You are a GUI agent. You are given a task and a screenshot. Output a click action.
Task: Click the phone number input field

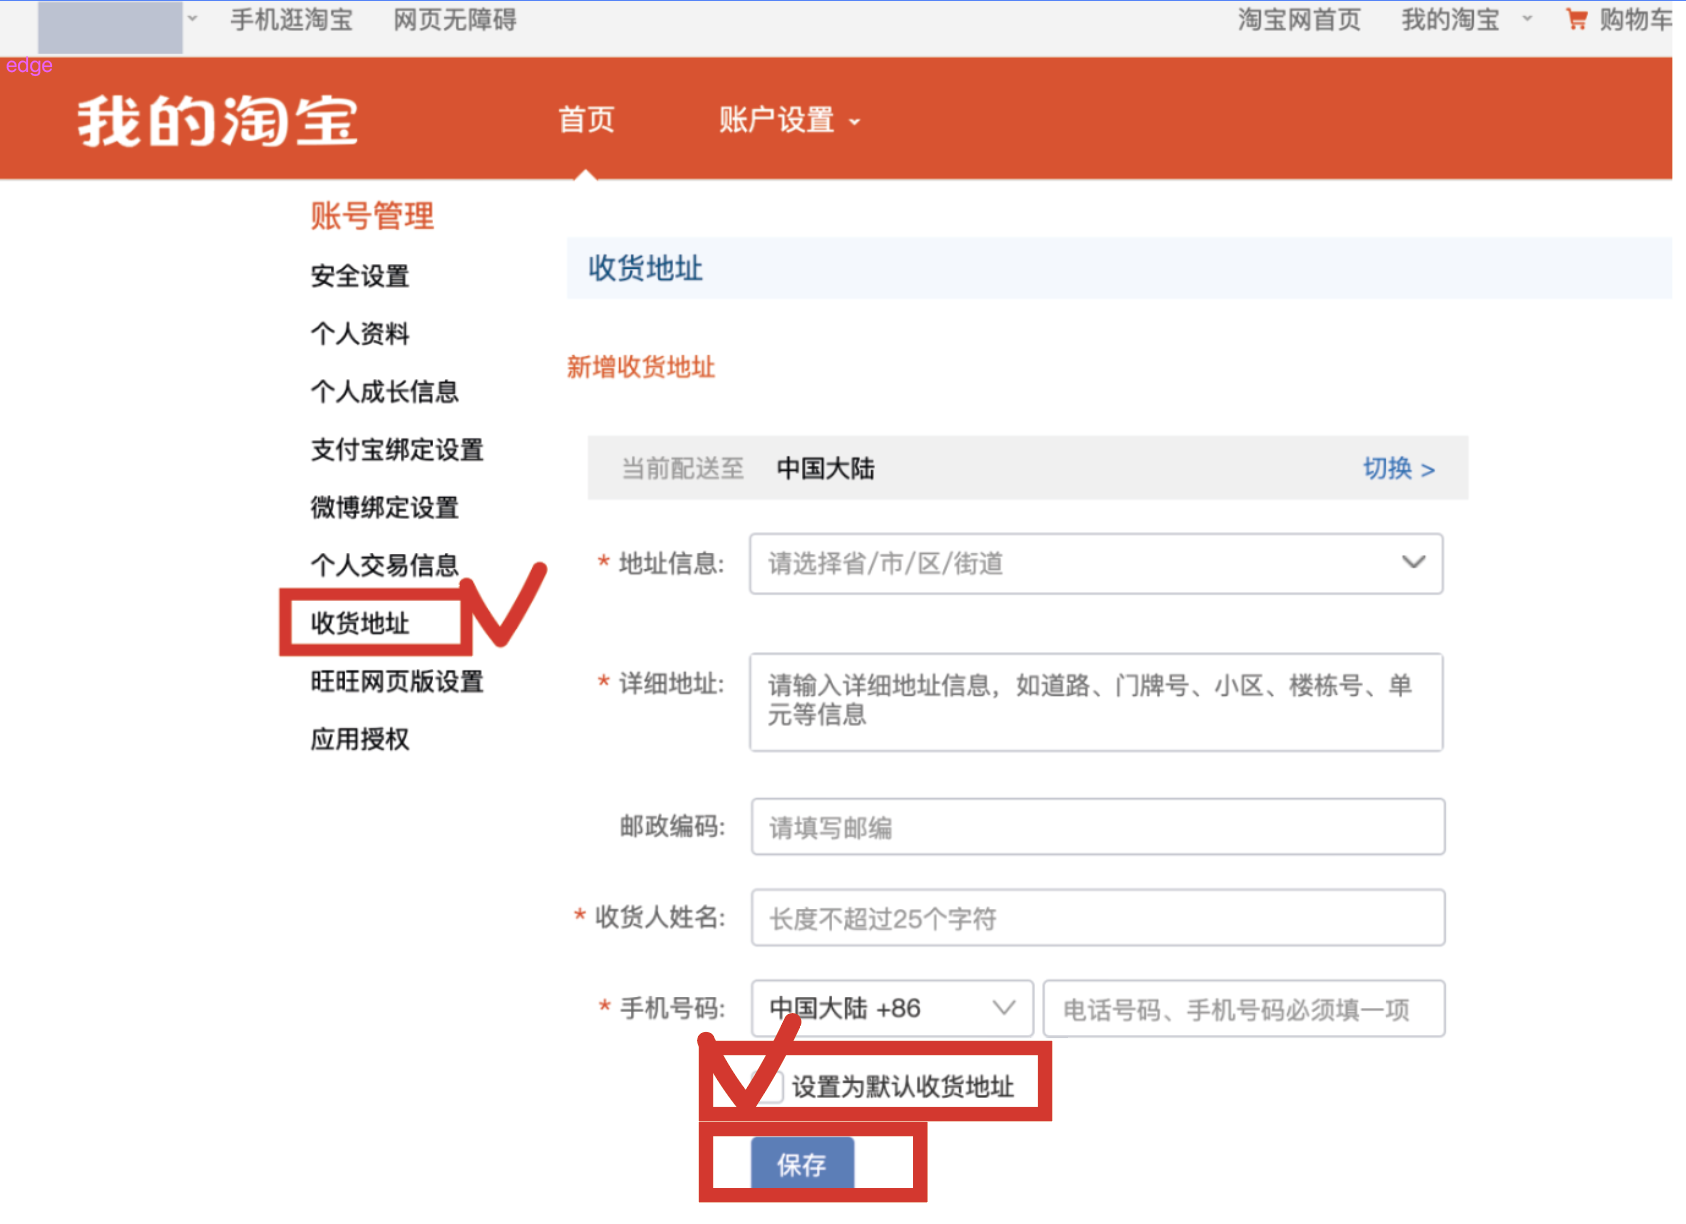(1244, 1008)
